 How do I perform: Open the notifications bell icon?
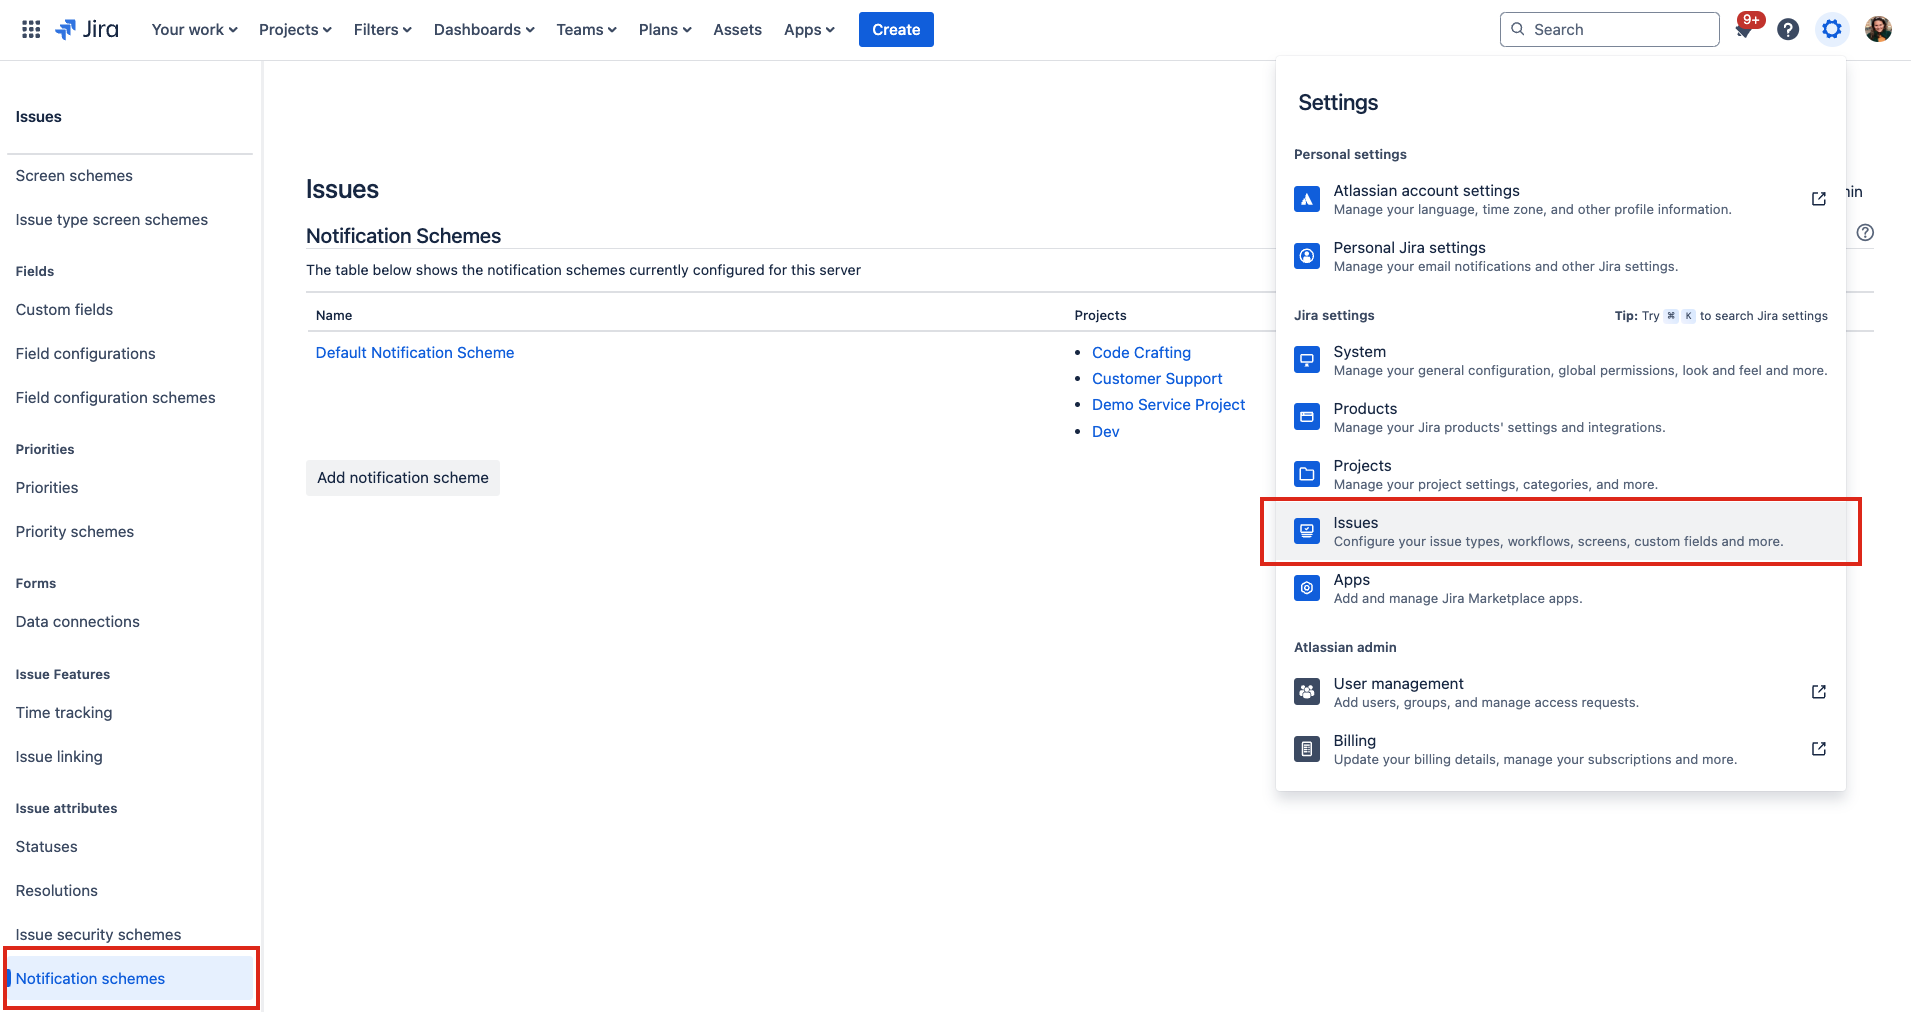(x=1744, y=30)
